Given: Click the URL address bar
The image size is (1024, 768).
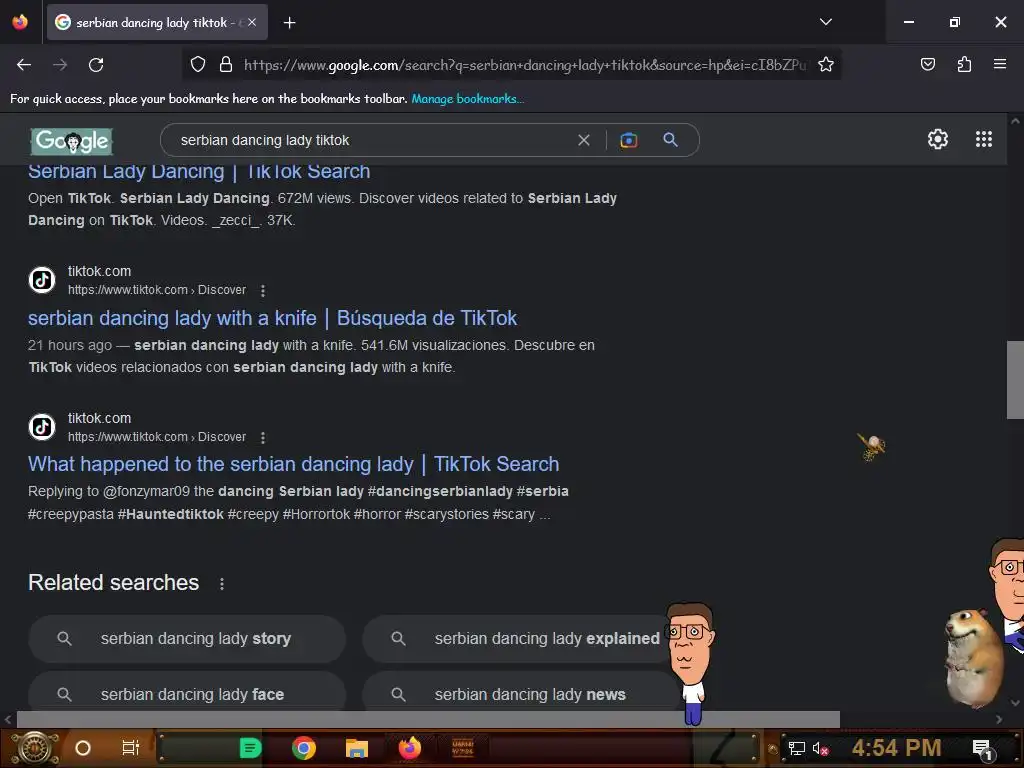Looking at the screenshot, I should click(524, 65).
